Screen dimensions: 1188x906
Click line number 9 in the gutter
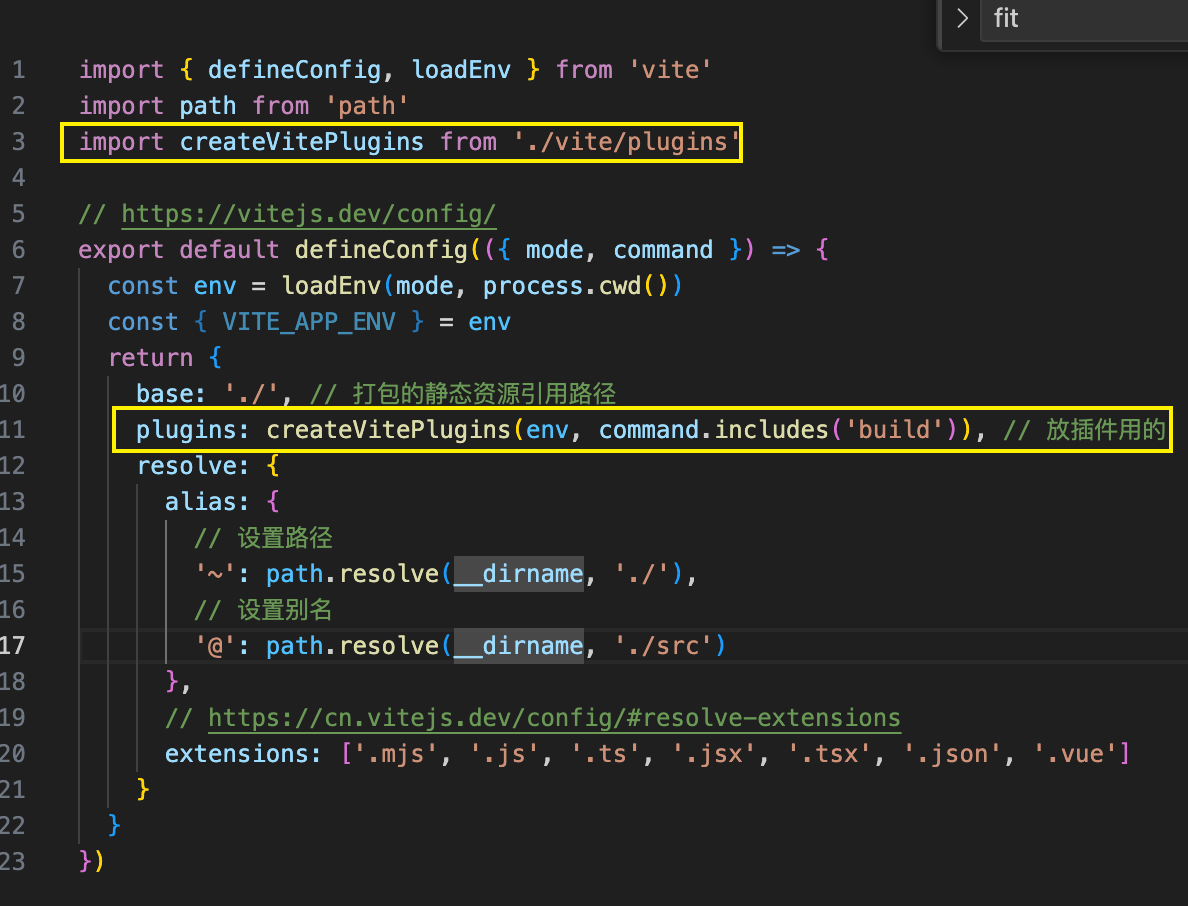(x=19, y=358)
